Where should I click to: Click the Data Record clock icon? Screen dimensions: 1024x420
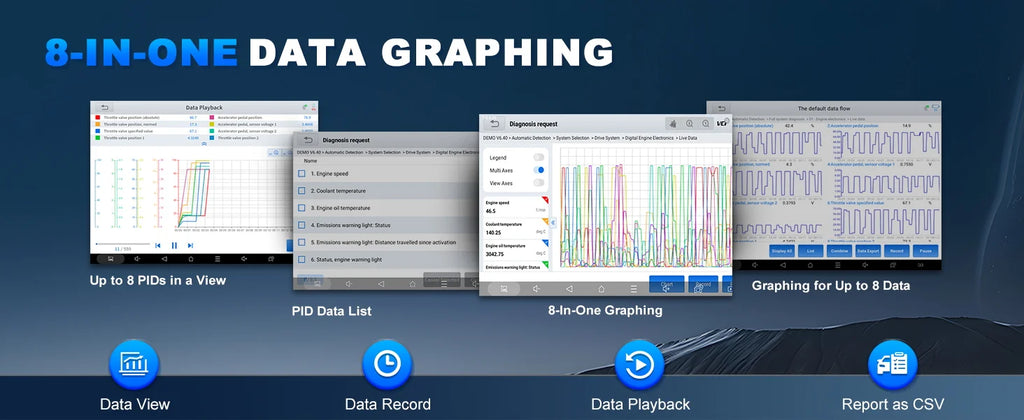[x=387, y=364]
